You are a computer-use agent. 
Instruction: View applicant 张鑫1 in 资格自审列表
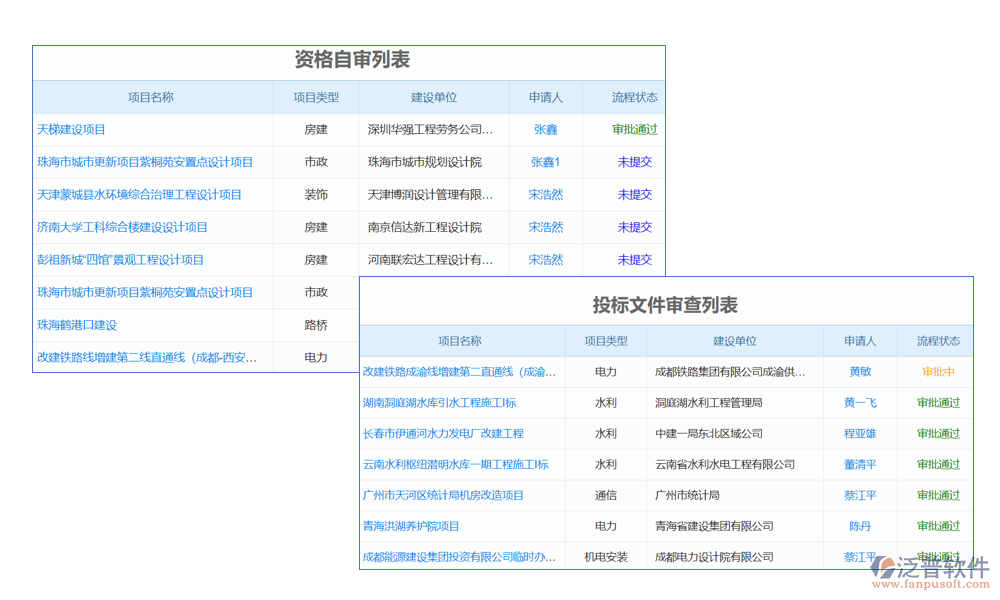click(545, 162)
